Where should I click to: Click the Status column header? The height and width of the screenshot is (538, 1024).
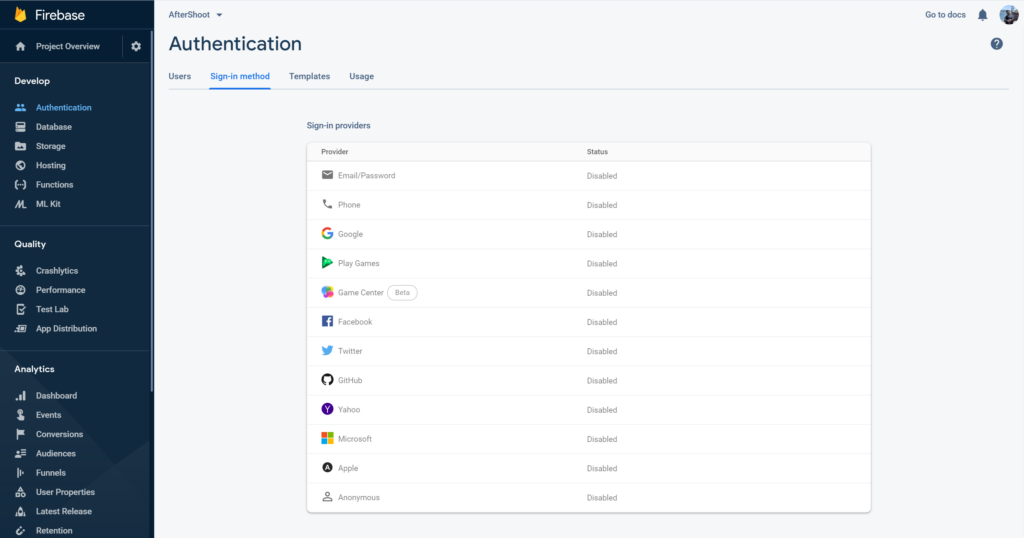point(597,151)
